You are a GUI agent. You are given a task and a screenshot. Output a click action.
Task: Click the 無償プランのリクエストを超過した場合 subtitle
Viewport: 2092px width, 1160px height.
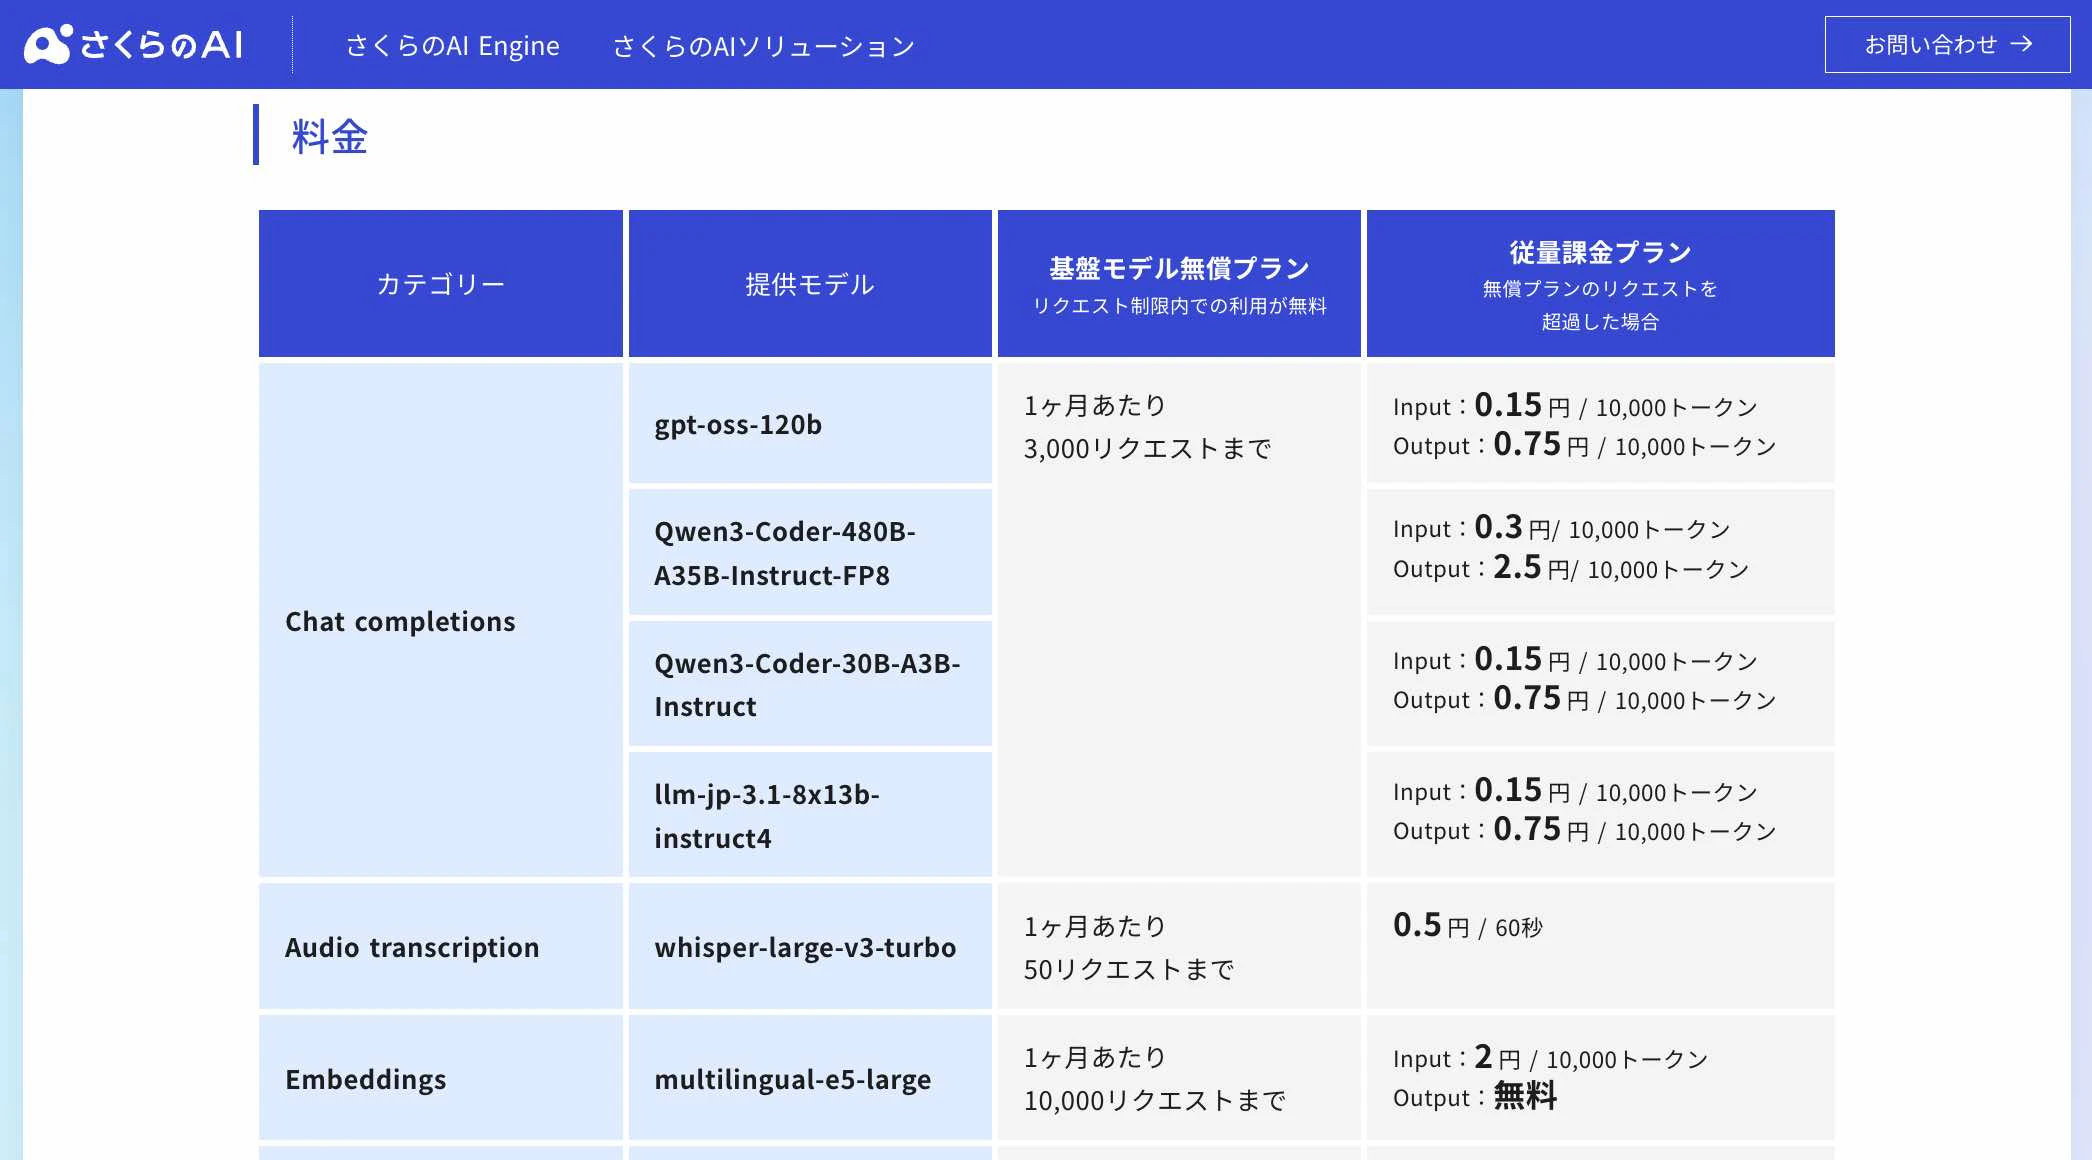[x=1600, y=305]
